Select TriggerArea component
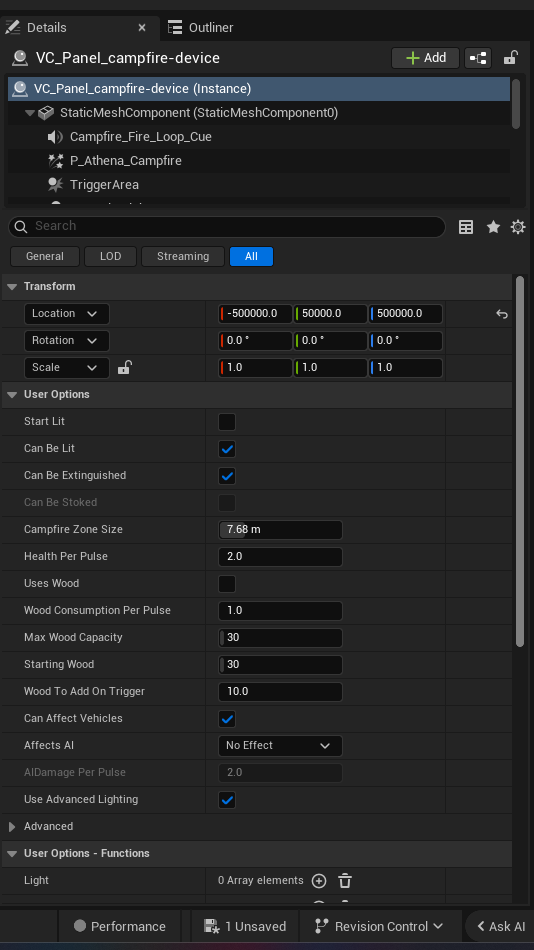The height and width of the screenshot is (950, 534). [104, 185]
